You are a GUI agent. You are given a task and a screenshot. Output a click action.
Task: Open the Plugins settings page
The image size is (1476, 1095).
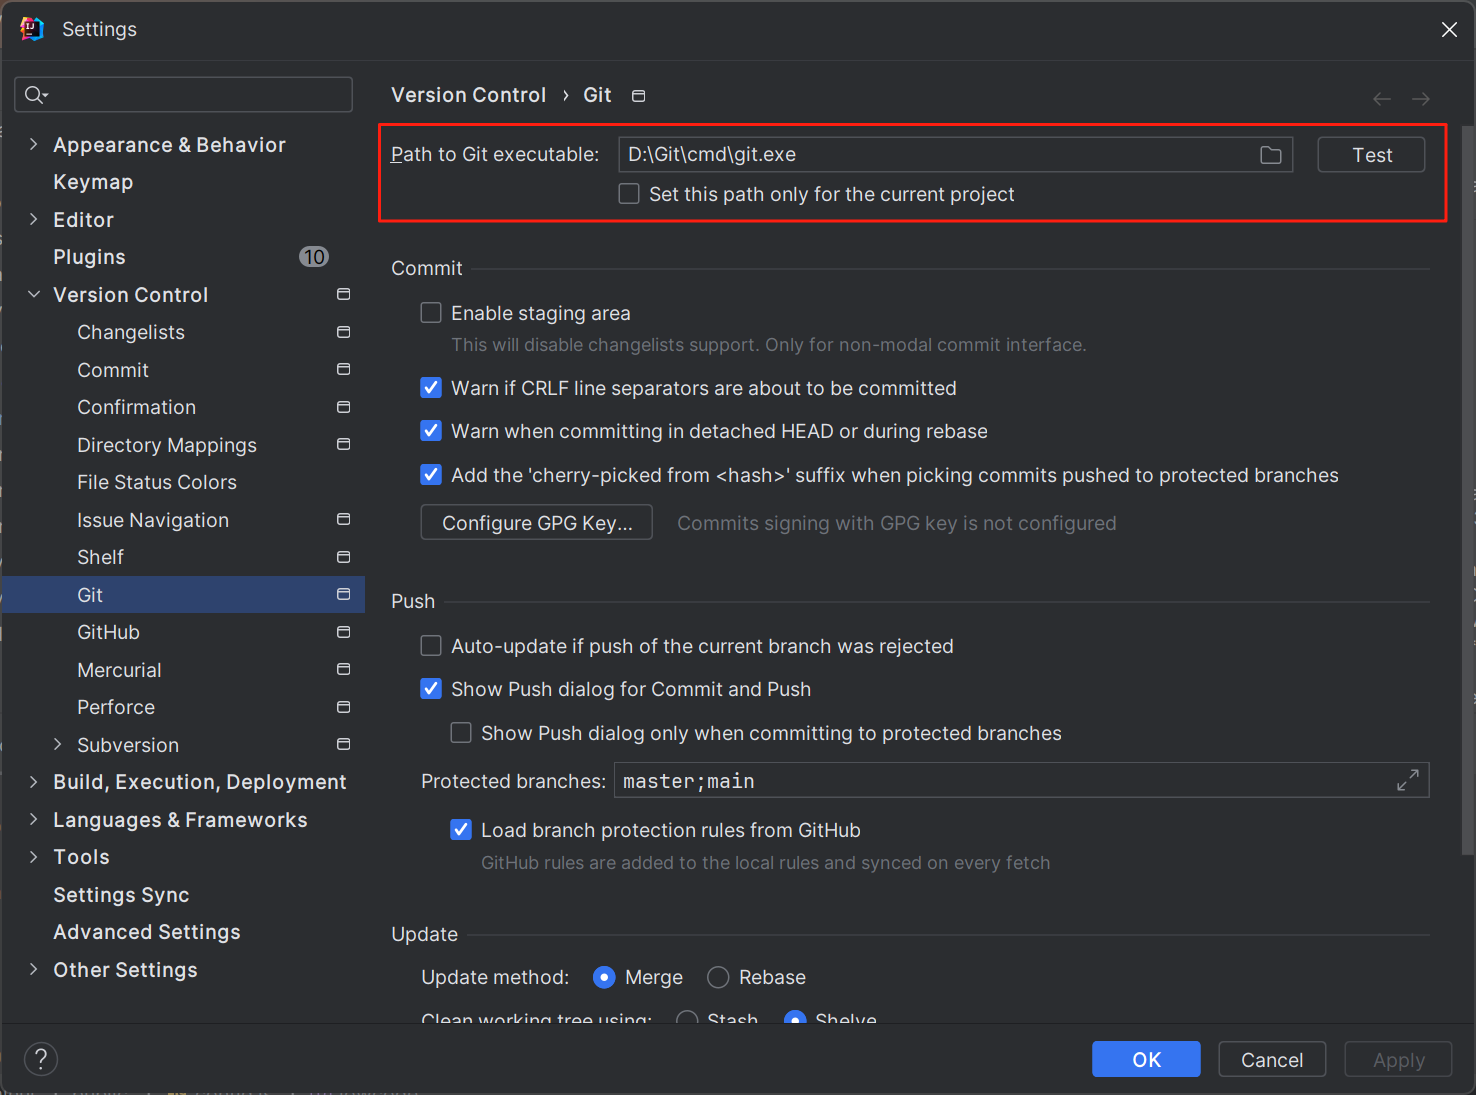[89, 257]
